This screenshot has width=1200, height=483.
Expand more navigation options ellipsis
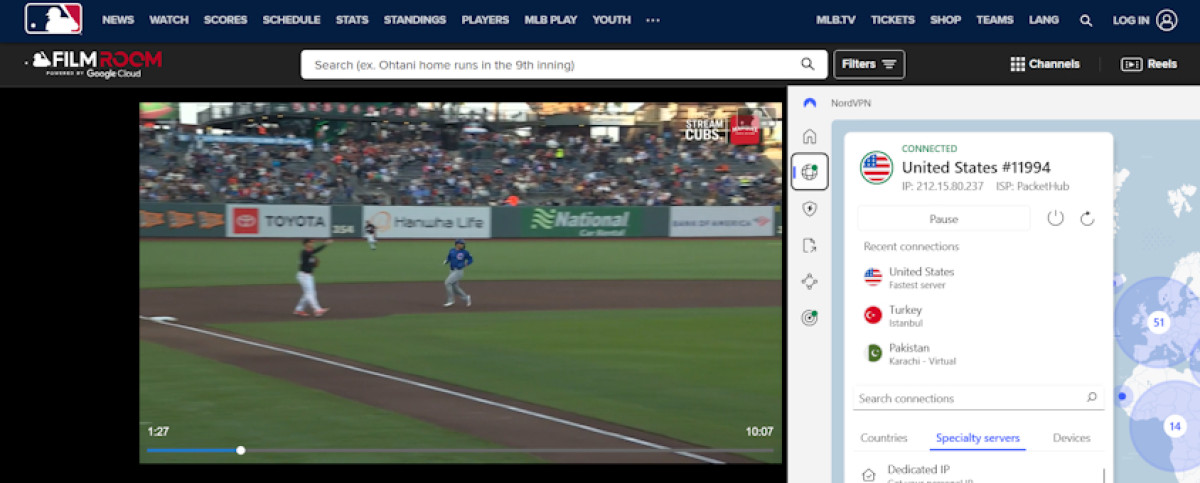pyautogui.click(x=653, y=20)
